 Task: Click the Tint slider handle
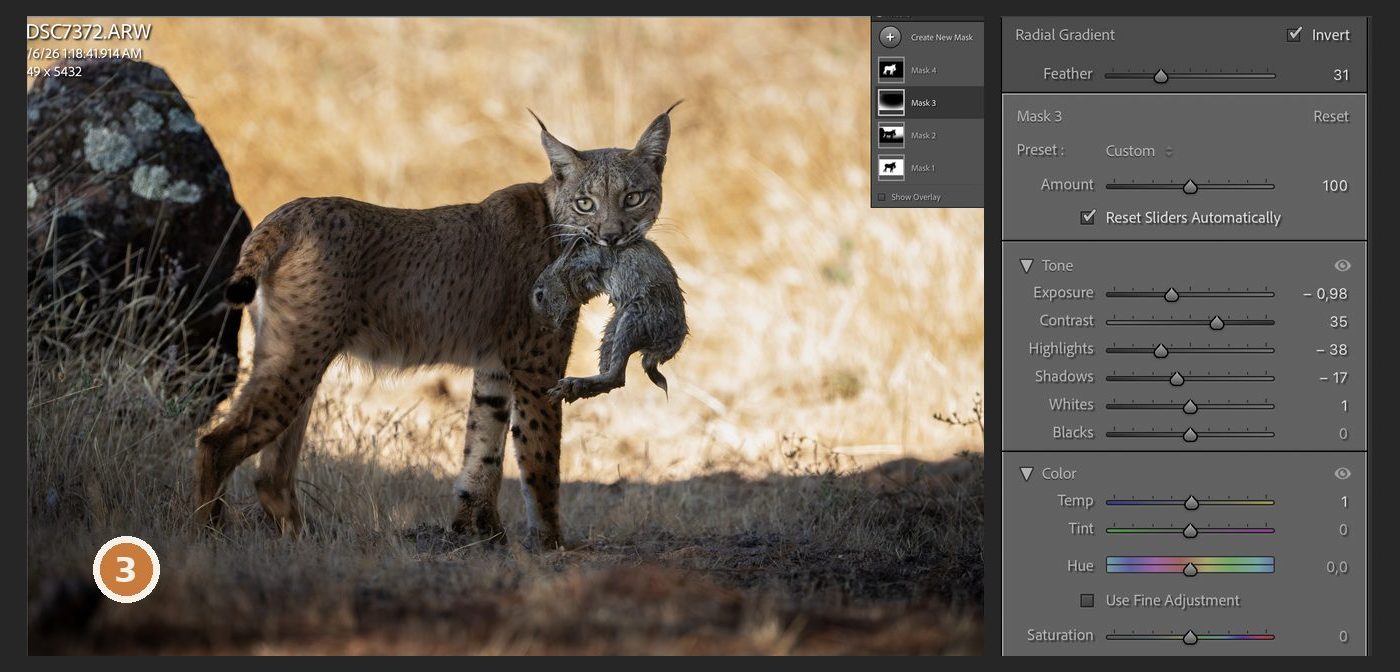tap(1190, 530)
